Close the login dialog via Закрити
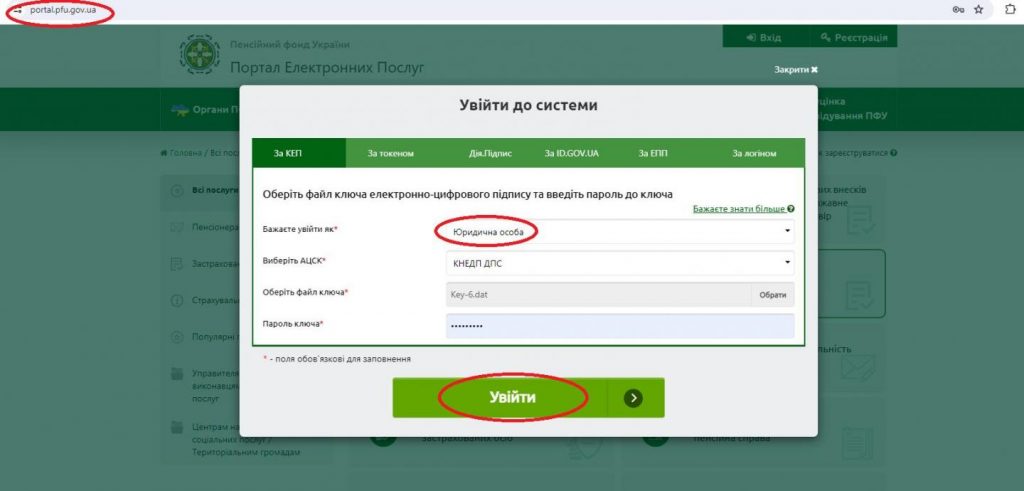Image resolution: width=1024 pixels, height=491 pixels. 795,70
